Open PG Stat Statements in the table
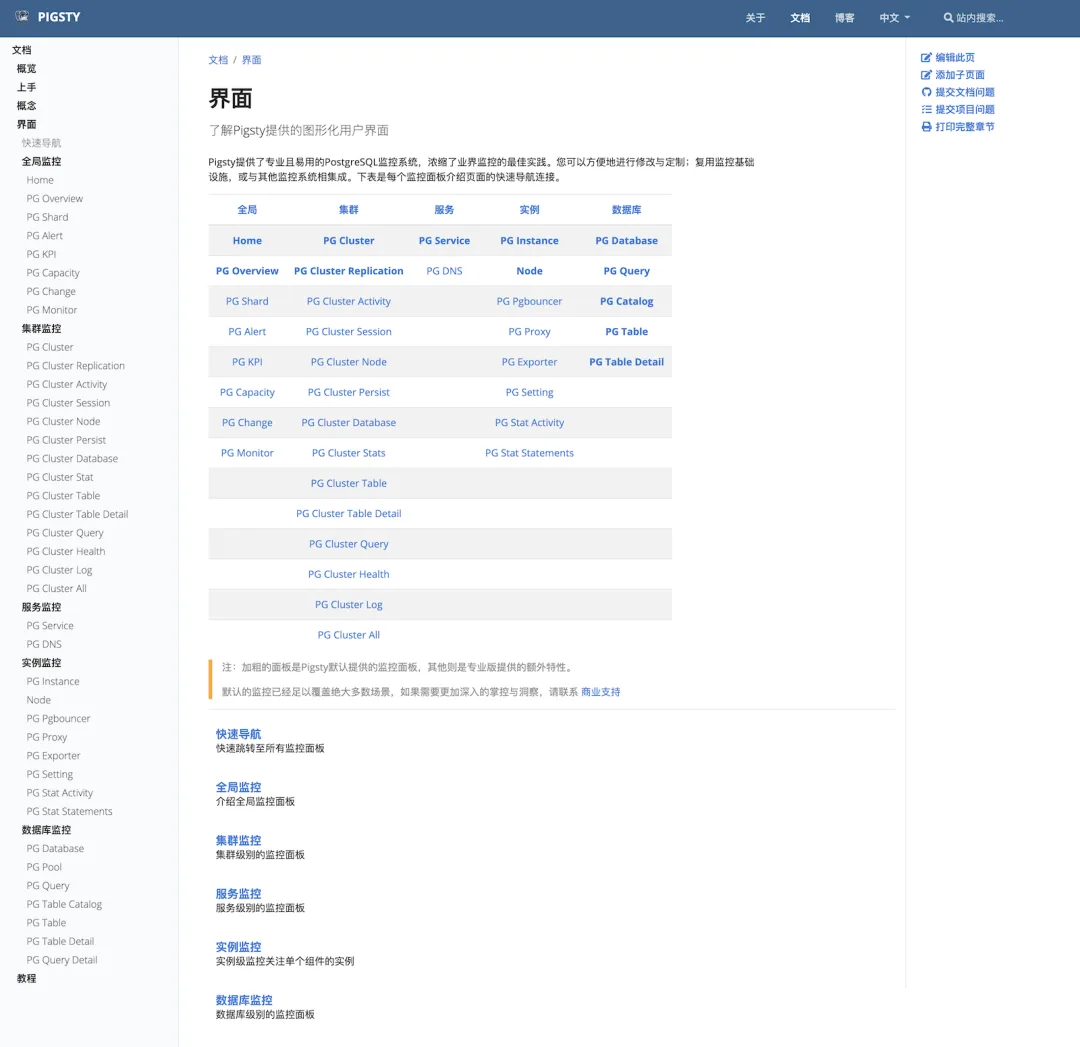 [x=530, y=453]
